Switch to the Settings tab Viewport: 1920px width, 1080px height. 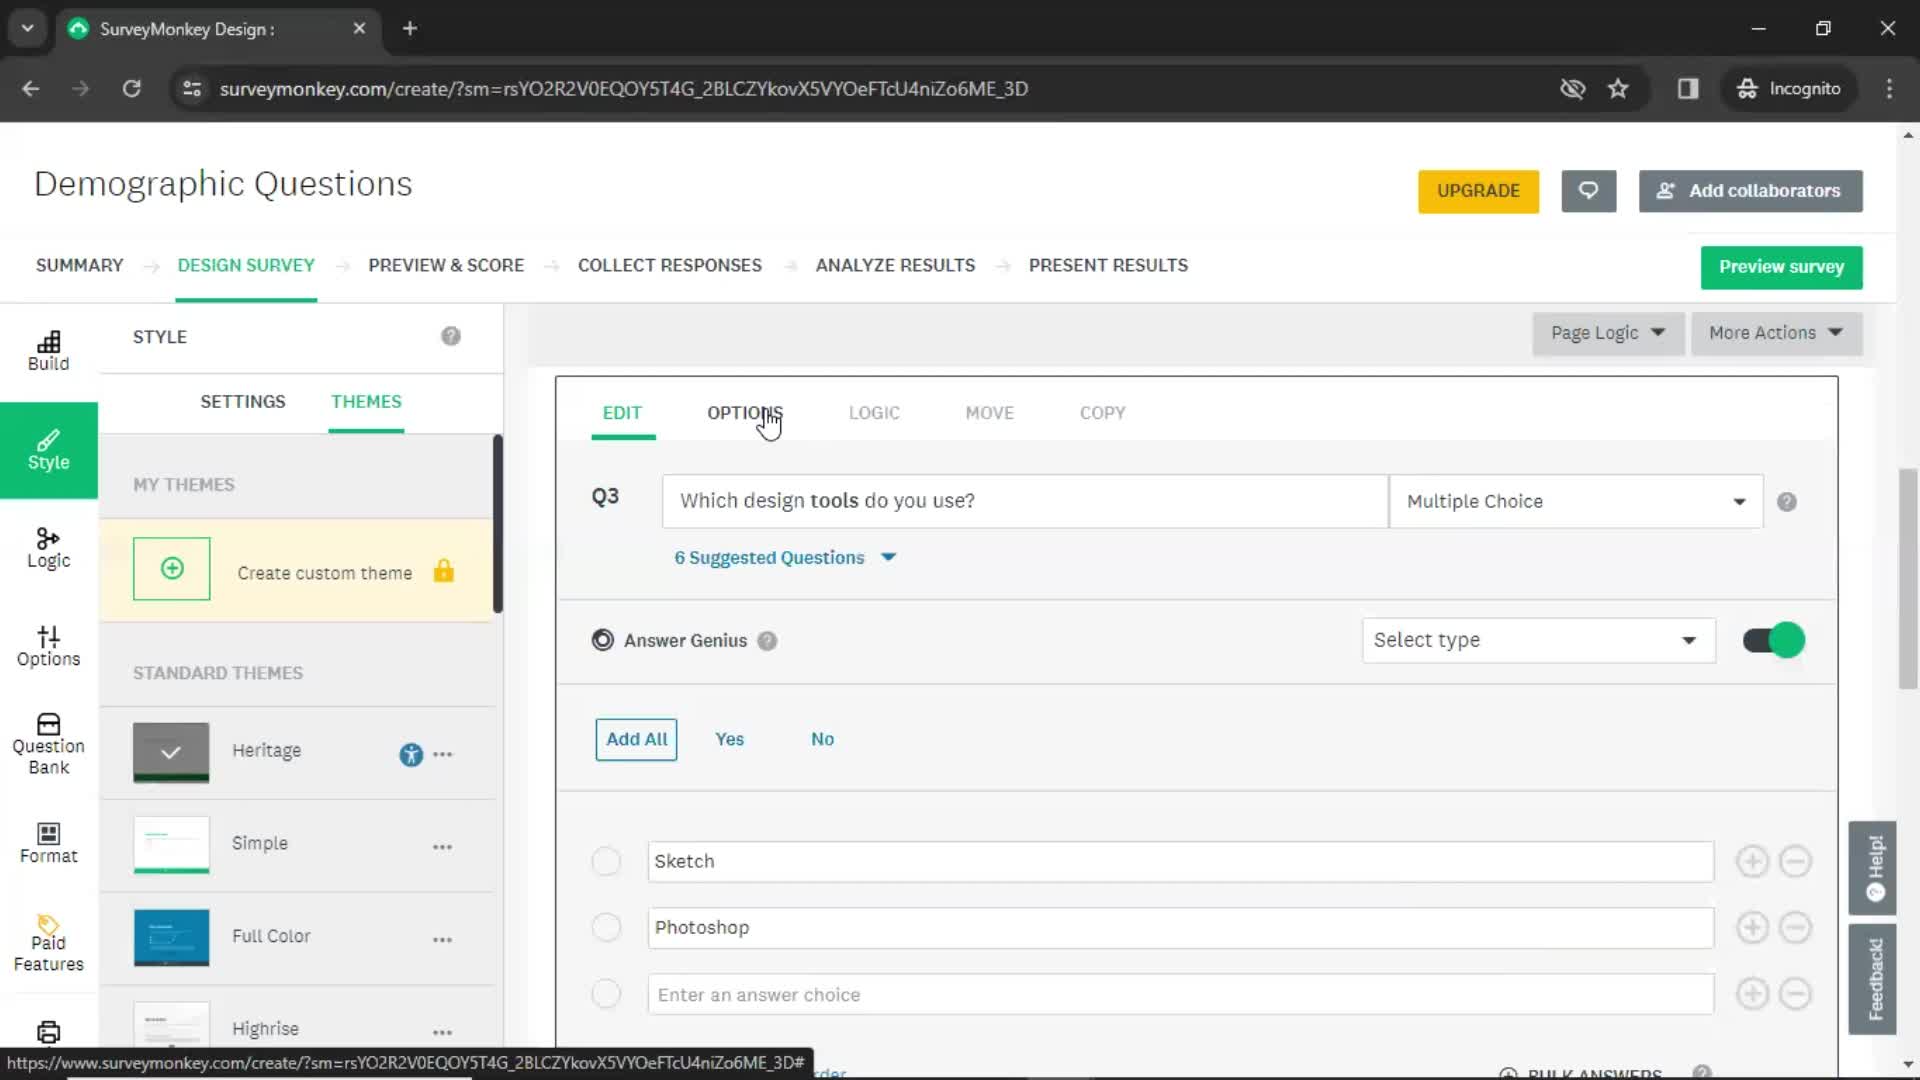243,401
